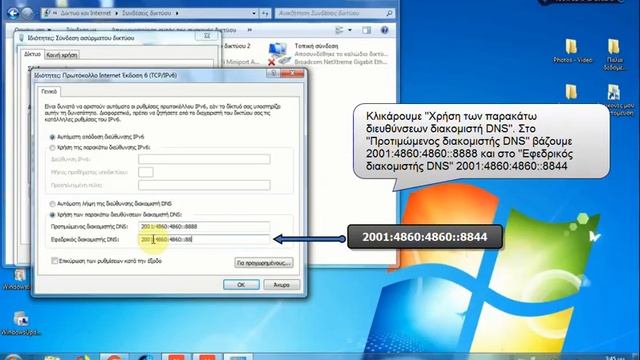640x360 pixels.
Task: Click the forward navigation arrow in Explorer
Action: pos(28,13)
